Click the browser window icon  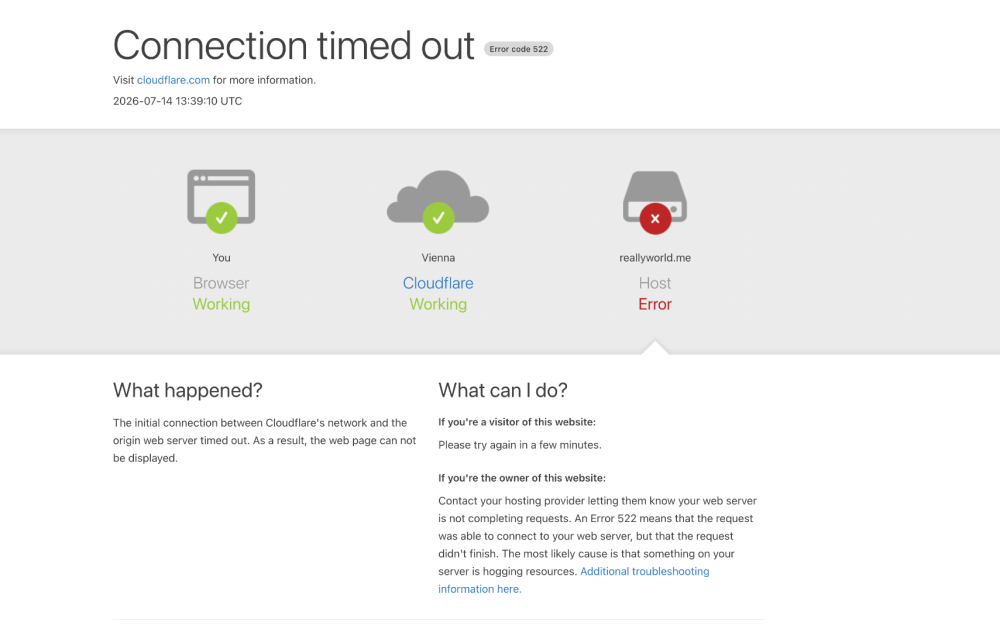point(221,196)
